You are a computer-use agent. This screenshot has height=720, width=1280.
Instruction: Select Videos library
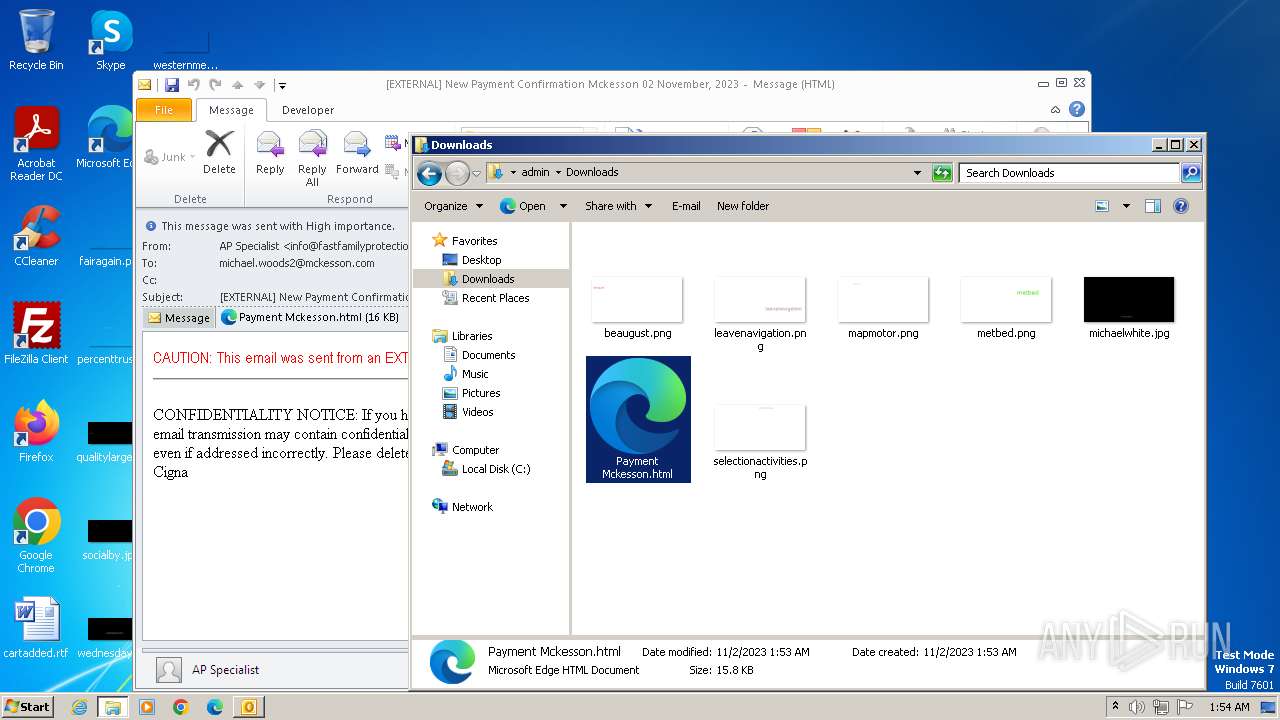coord(477,412)
